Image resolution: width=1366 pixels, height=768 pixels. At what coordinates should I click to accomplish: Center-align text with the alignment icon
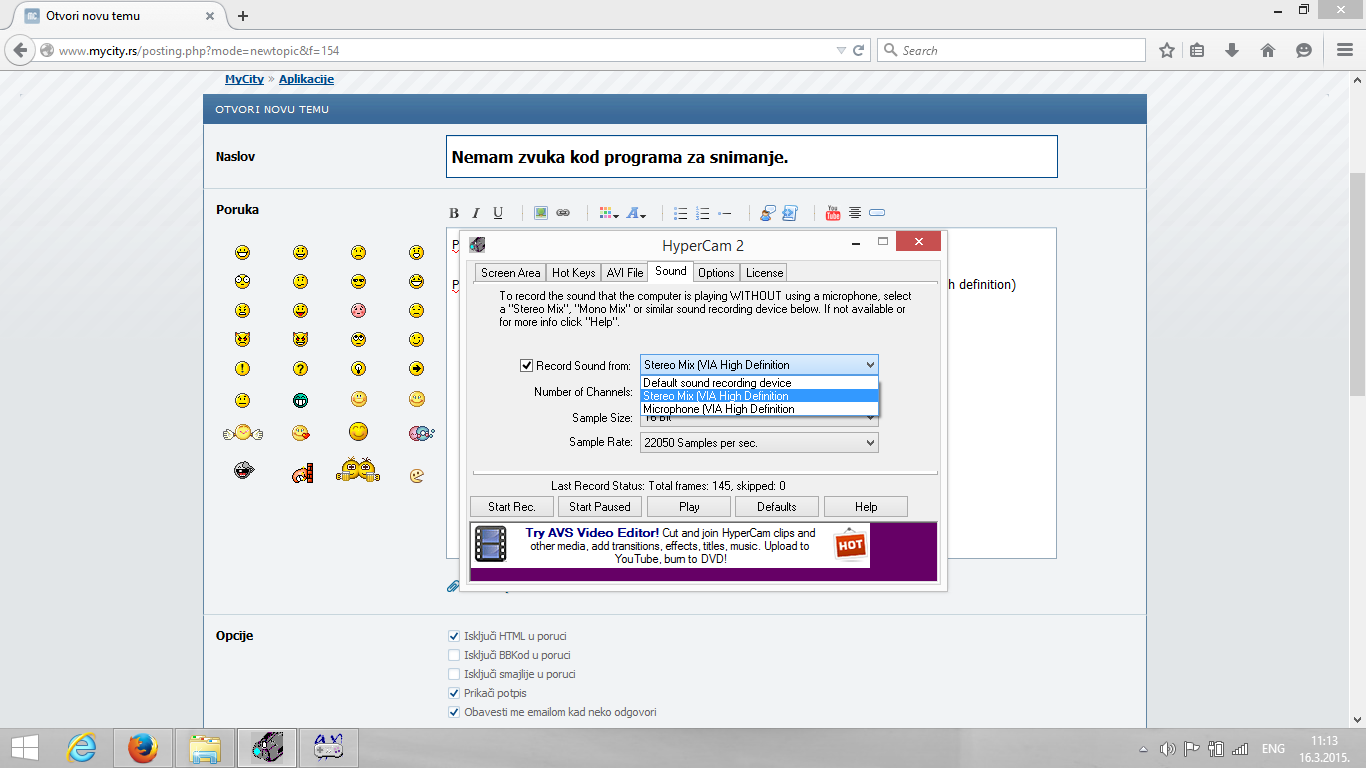click(x=855, y=213)
